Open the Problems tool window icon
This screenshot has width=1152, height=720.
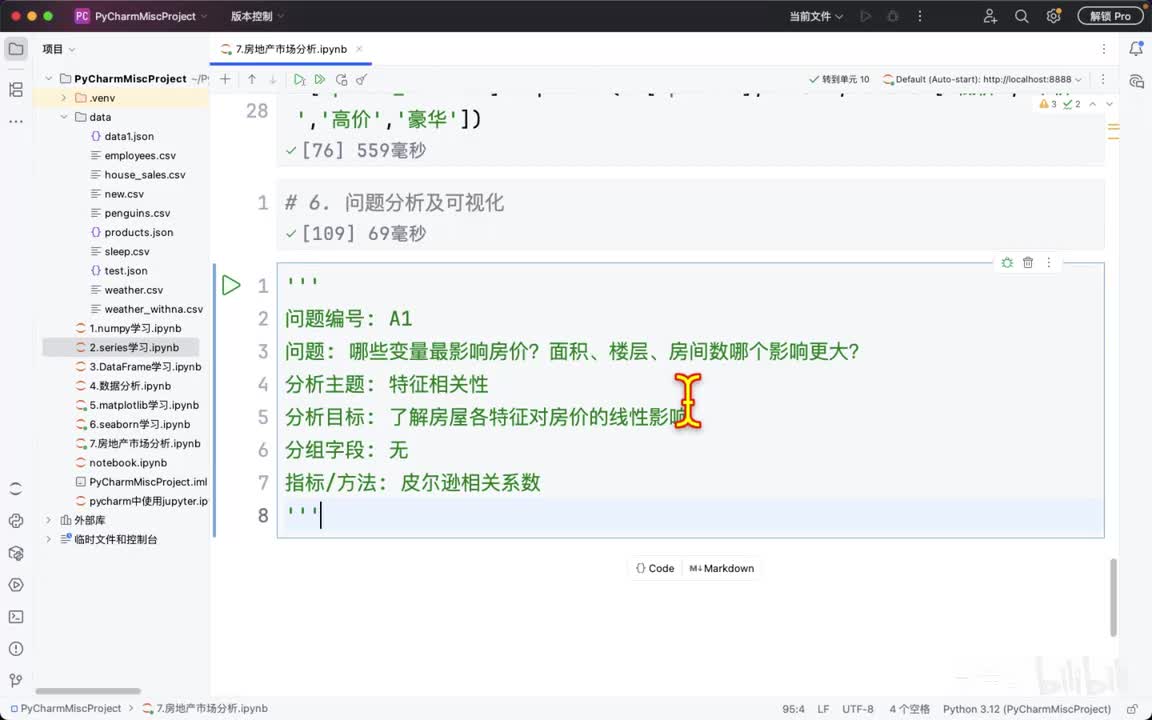16,649
